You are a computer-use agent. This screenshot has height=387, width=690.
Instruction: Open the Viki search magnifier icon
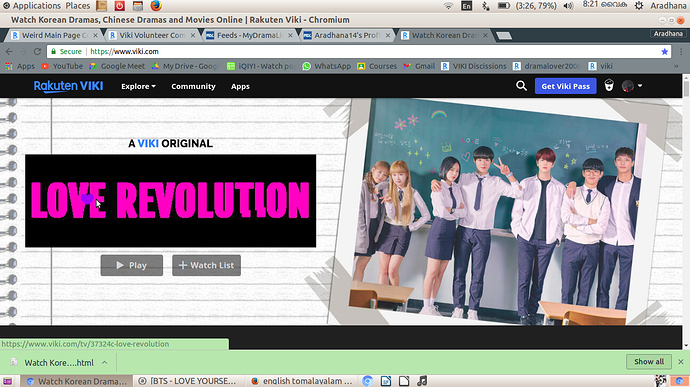(521, 86)
